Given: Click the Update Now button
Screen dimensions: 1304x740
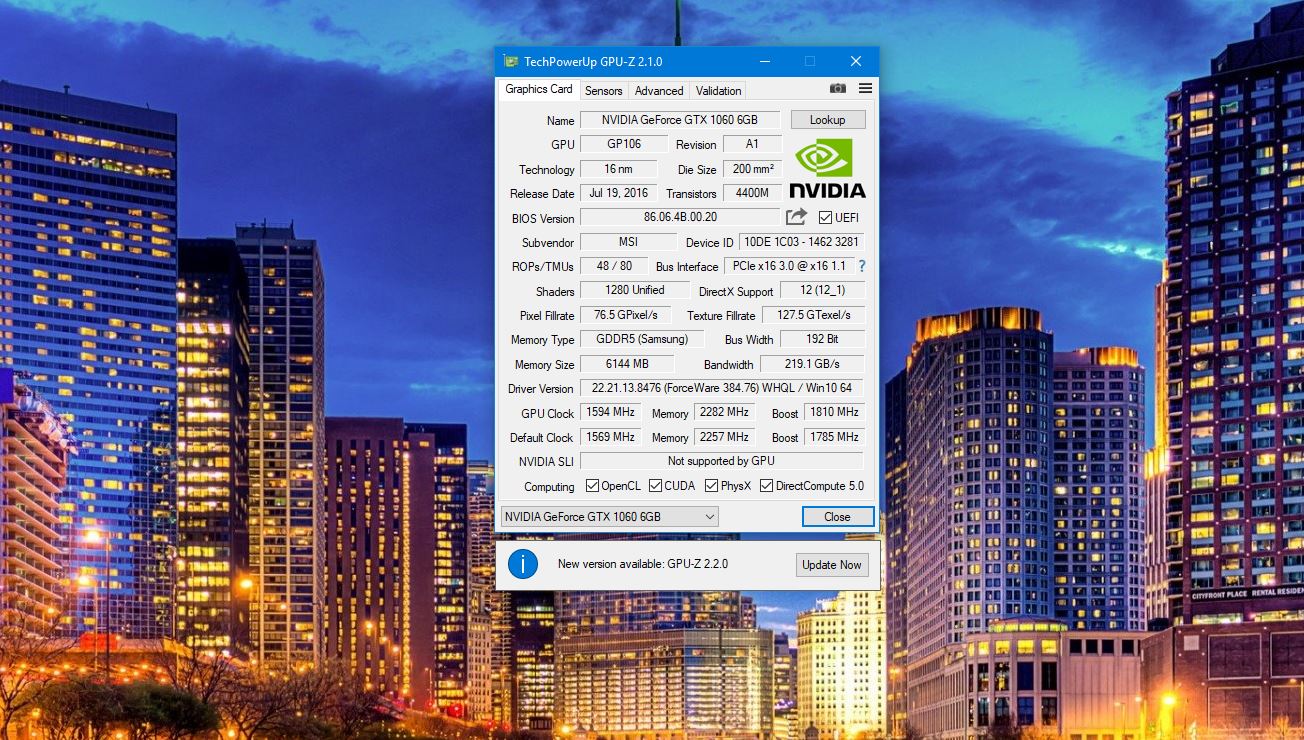Looking at the screenshot, I should pyautogui.click(x=832, y=565).
